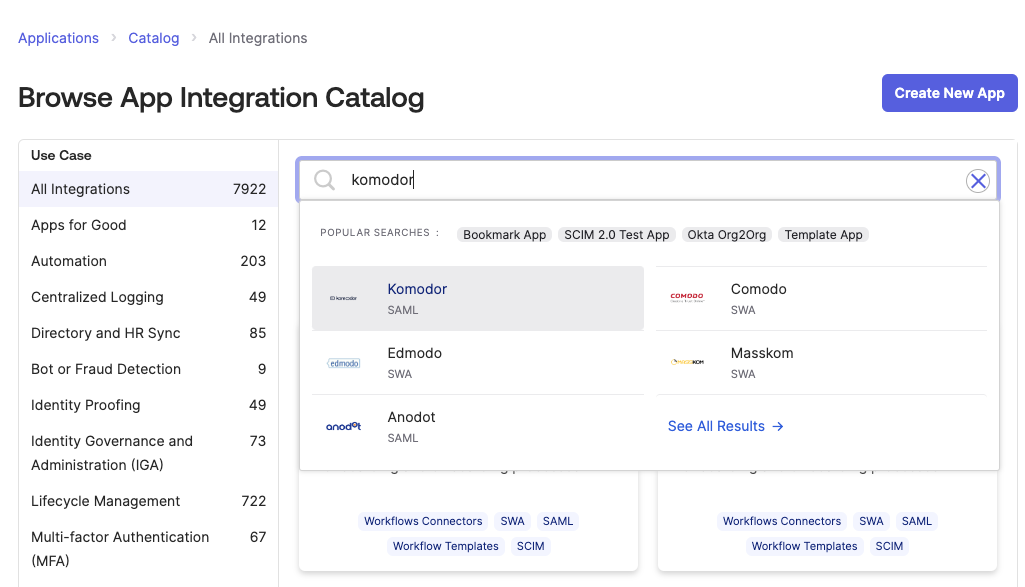Select Lifecycle Management use case
Viewport: 1025px width, 587px height.
pos(148,501)
